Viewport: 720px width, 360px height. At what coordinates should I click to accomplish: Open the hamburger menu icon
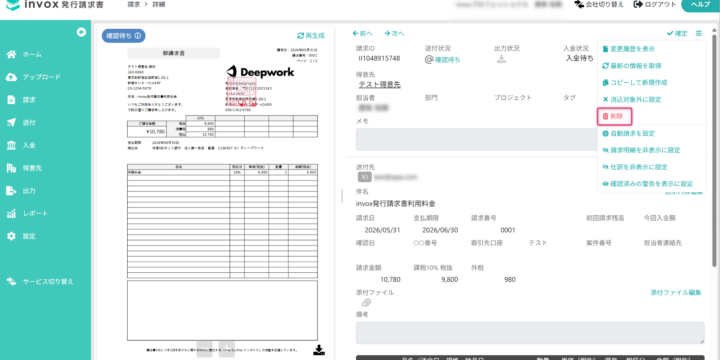click(698, 33)
